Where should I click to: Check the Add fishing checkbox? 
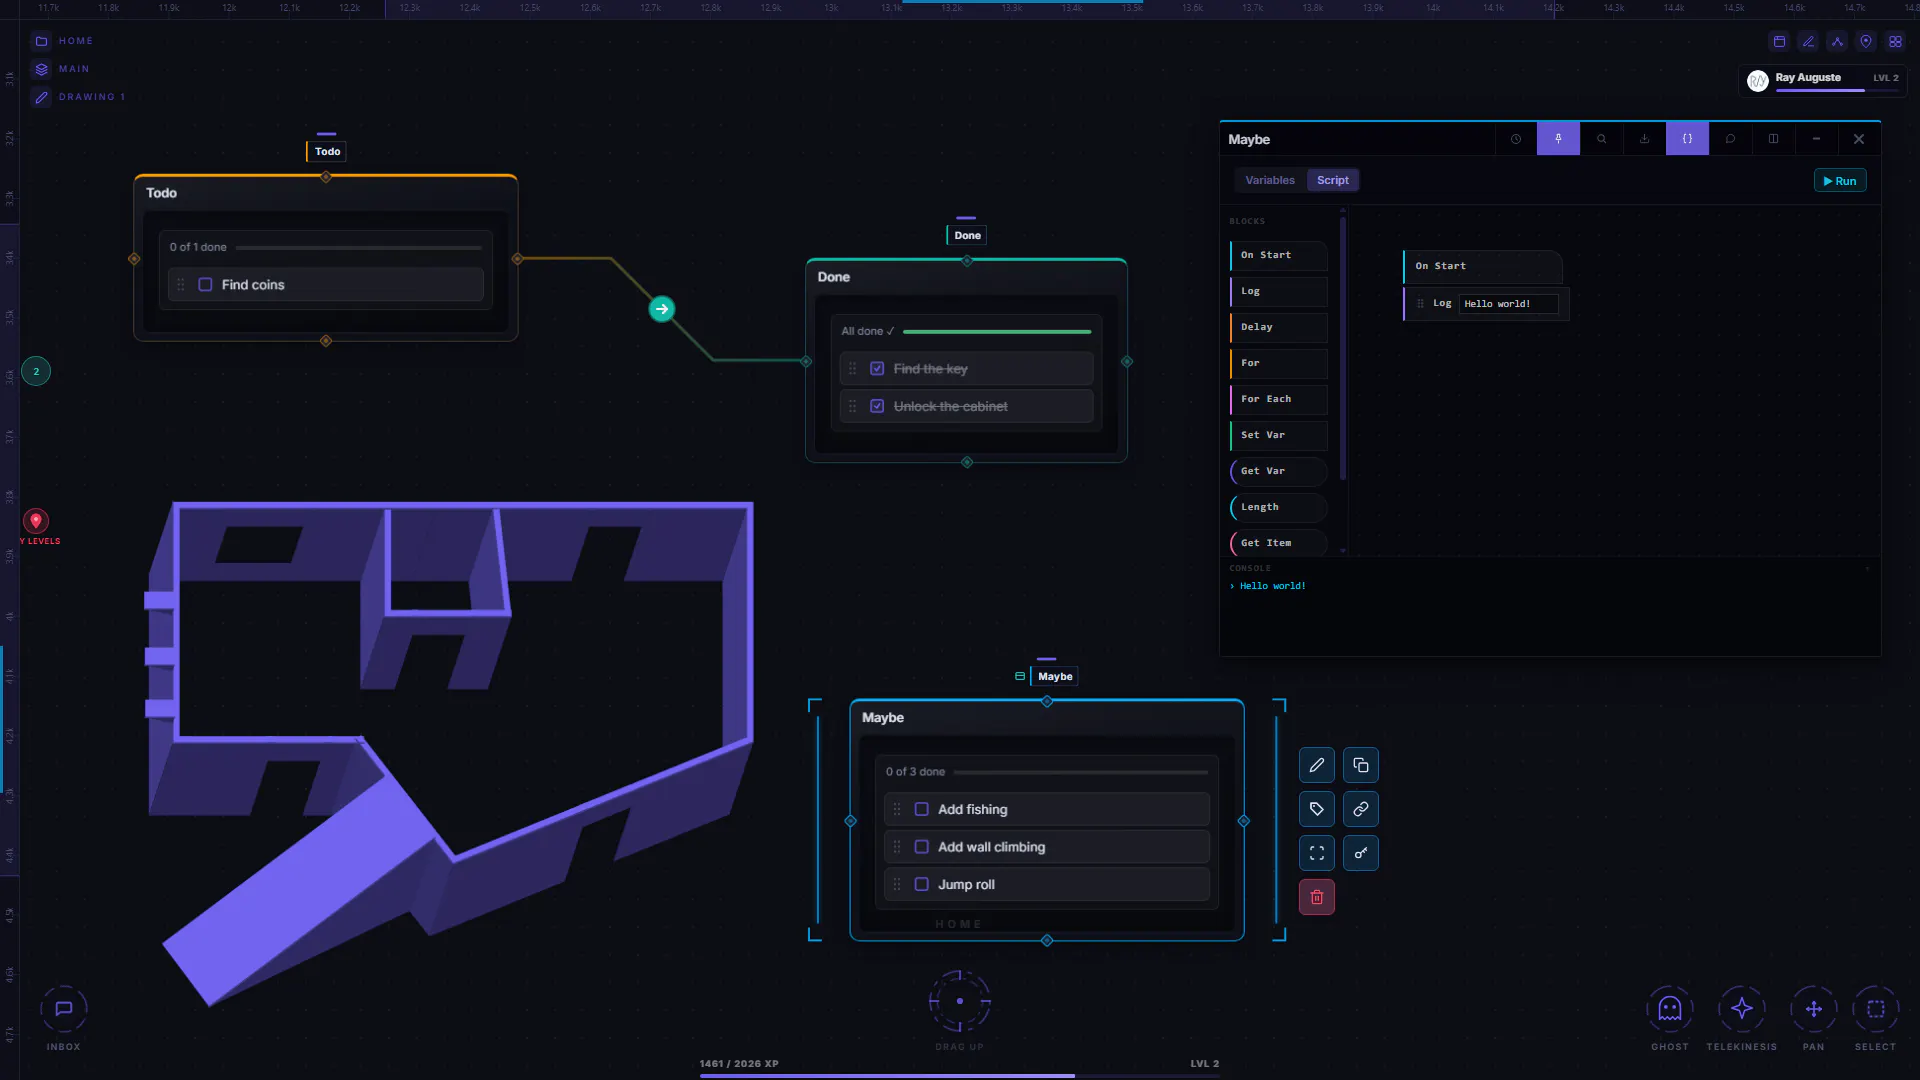tap(922, 809)
